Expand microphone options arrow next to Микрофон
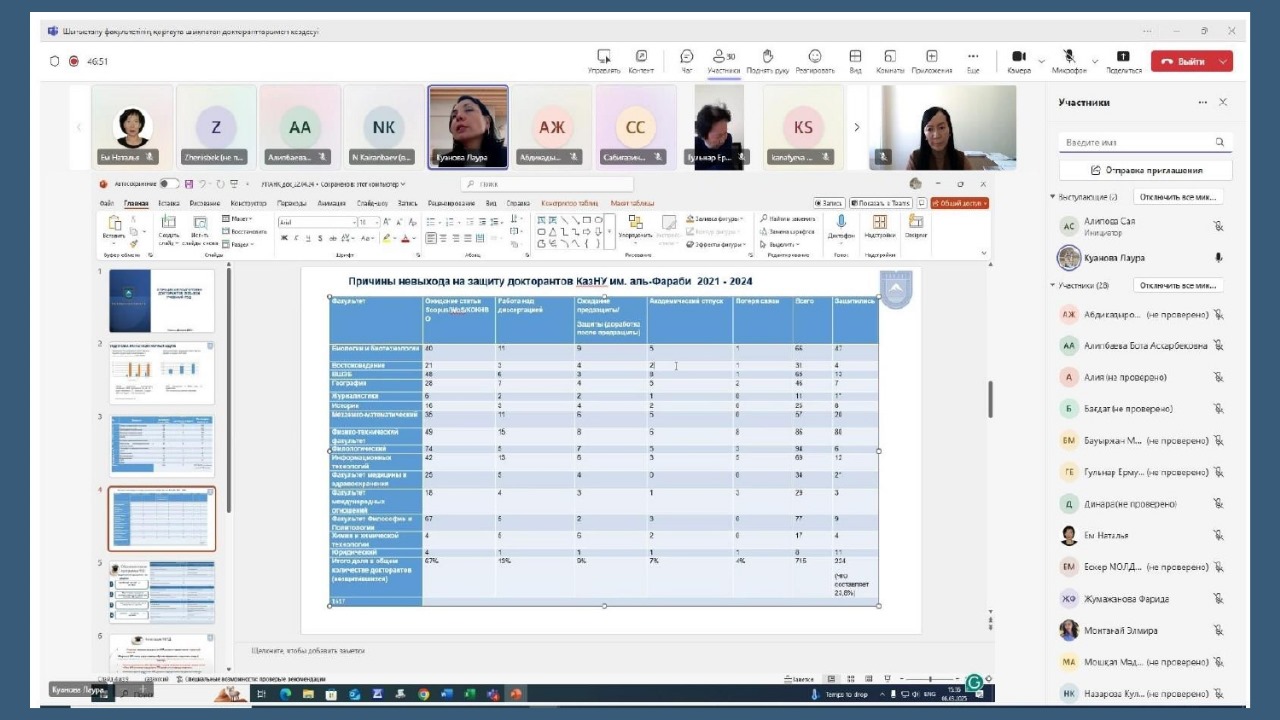1280x720 pixels. pyautogui.click(x=1095, y=61)
